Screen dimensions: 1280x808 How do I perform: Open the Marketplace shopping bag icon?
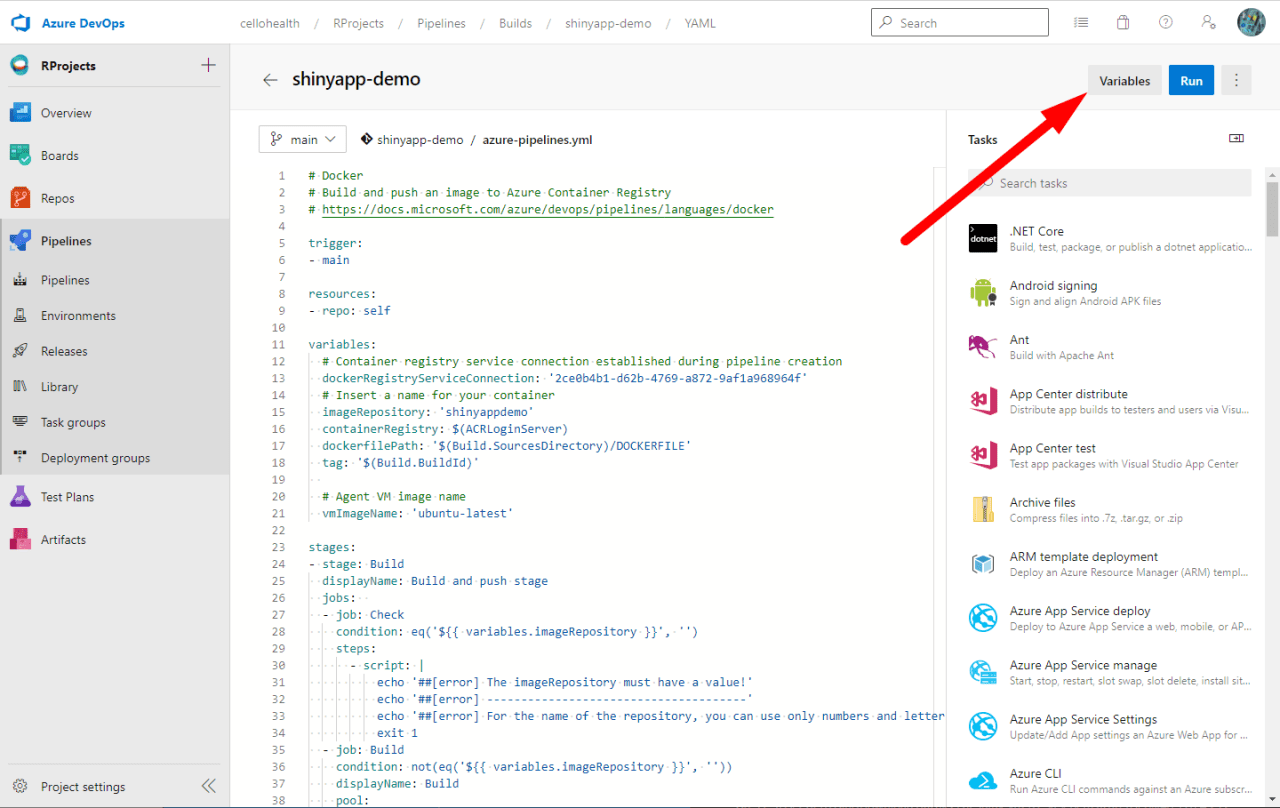coord(1122,21)
